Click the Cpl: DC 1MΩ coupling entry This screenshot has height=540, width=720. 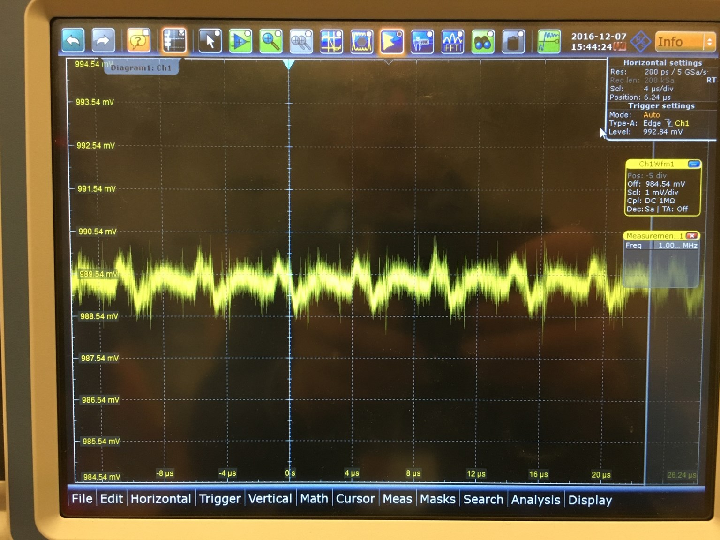(651, 201)
